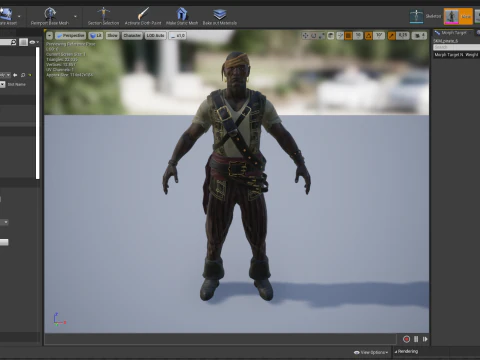480x360 pixels.
Task: Toggle surface snapping icon in viewport
Action: 340,35
